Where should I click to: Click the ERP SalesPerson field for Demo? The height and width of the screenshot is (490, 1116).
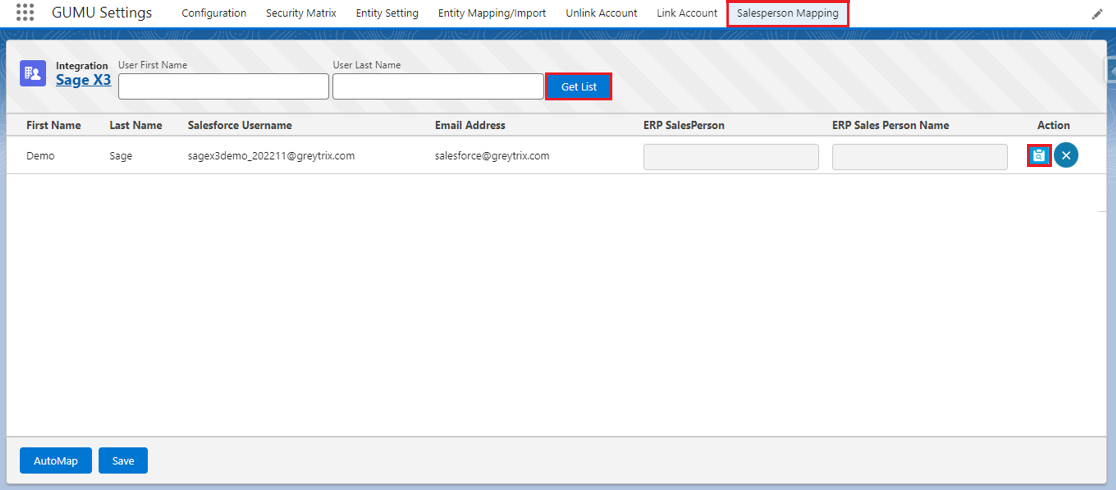730,157
